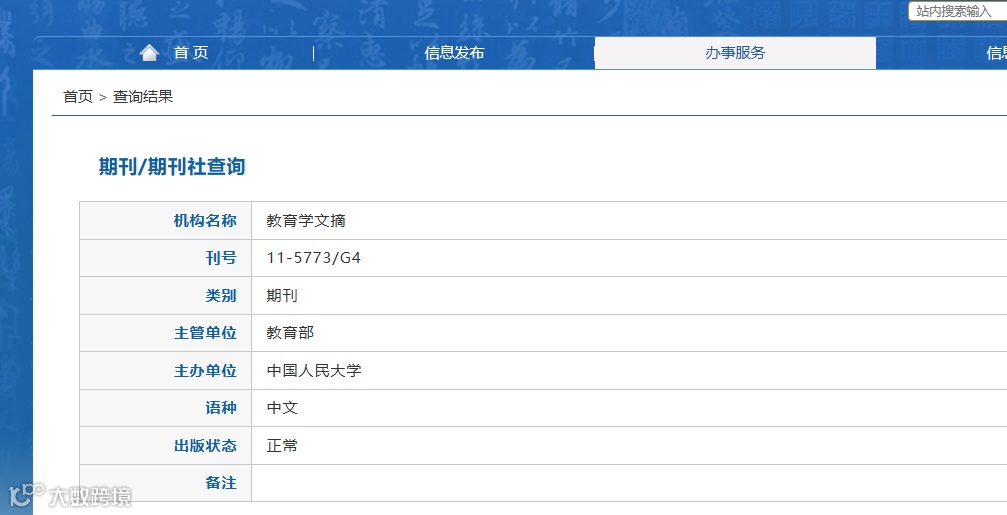This screenshot has width=1007, height=515.
Task: Select the 教育学文摘 value
Action: 306,221
